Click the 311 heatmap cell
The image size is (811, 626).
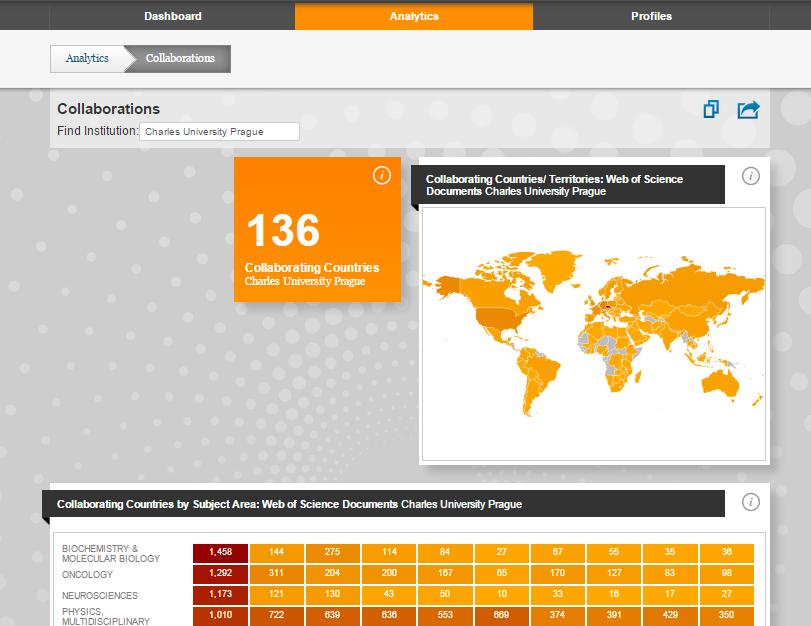coord(277,573)
